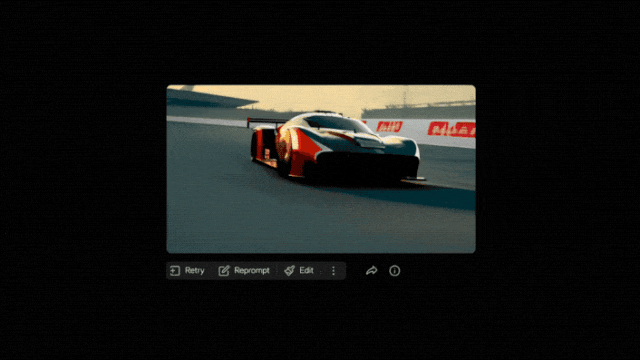Open the generated race car image

[x=321, y=169]
